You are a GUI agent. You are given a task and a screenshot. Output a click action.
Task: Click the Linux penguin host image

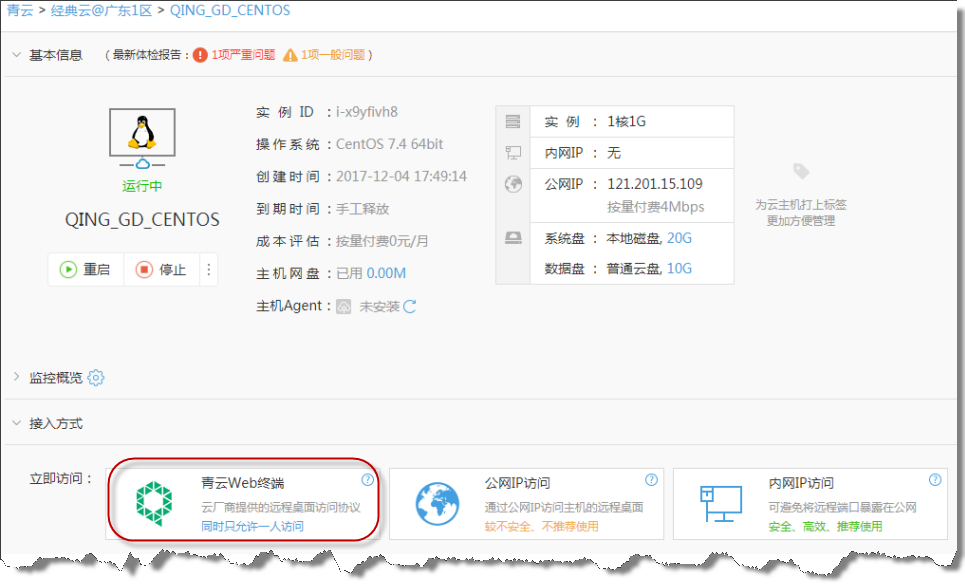click(142, 132)
